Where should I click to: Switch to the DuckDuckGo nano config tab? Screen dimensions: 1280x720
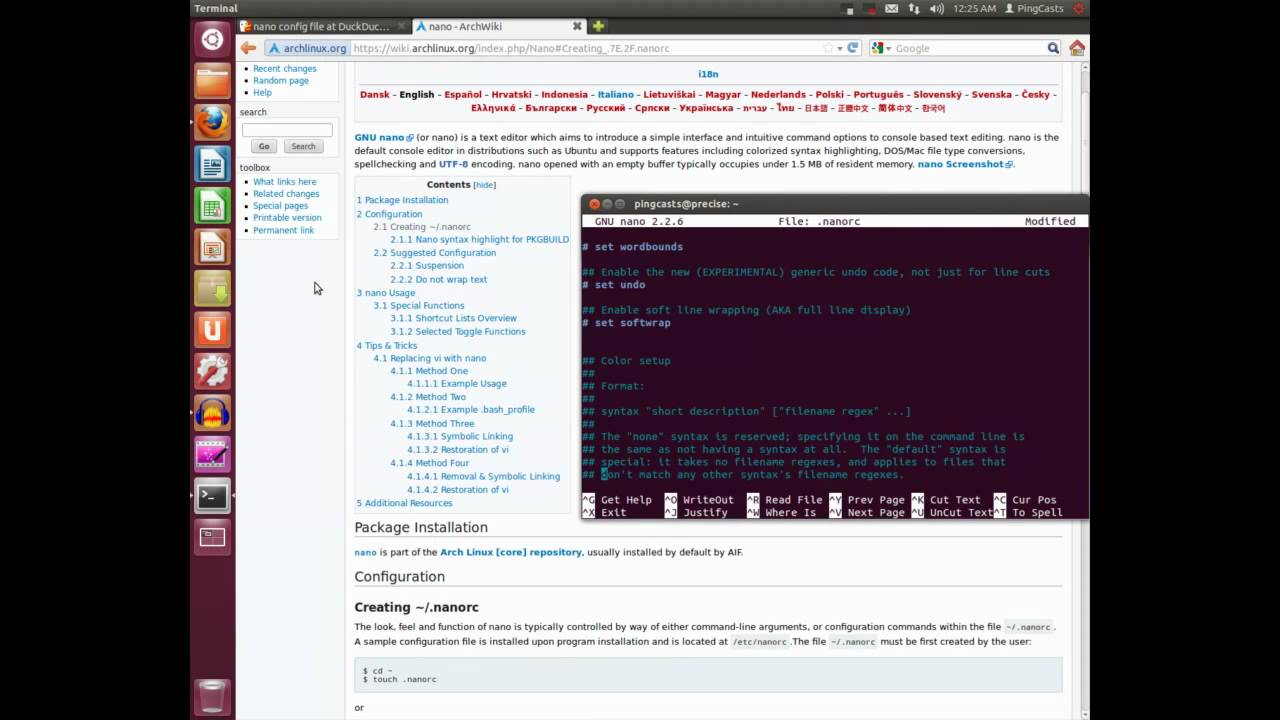click(321, 27)
